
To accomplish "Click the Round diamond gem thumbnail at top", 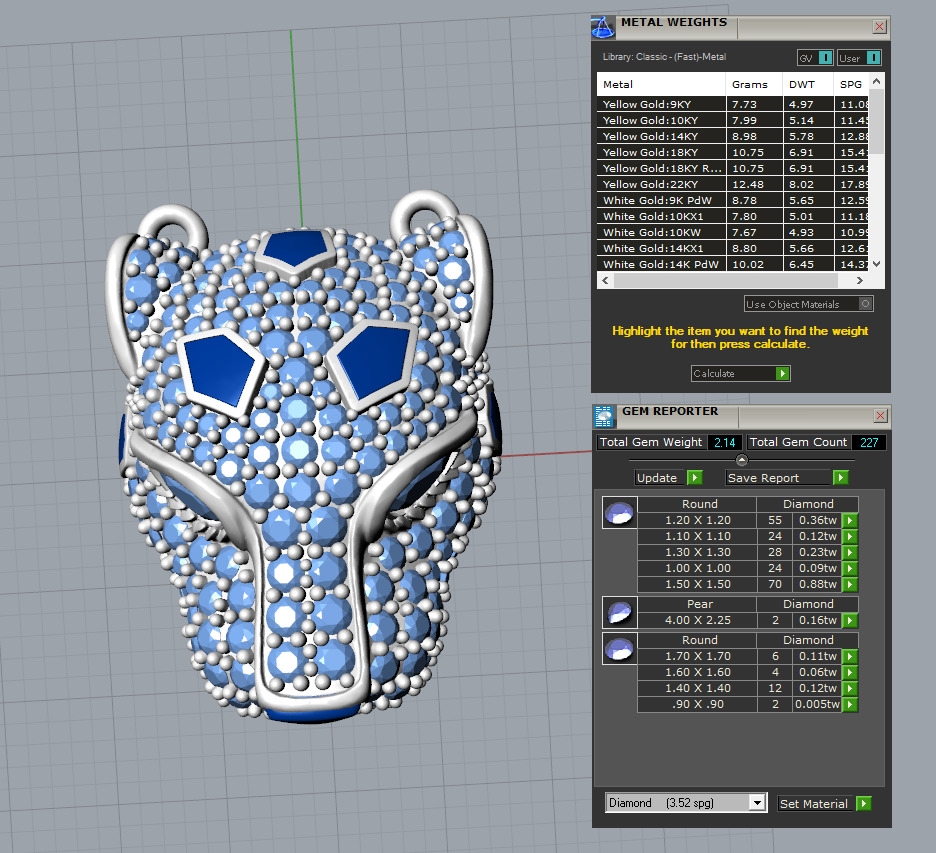I will click(x=619, y=513).
